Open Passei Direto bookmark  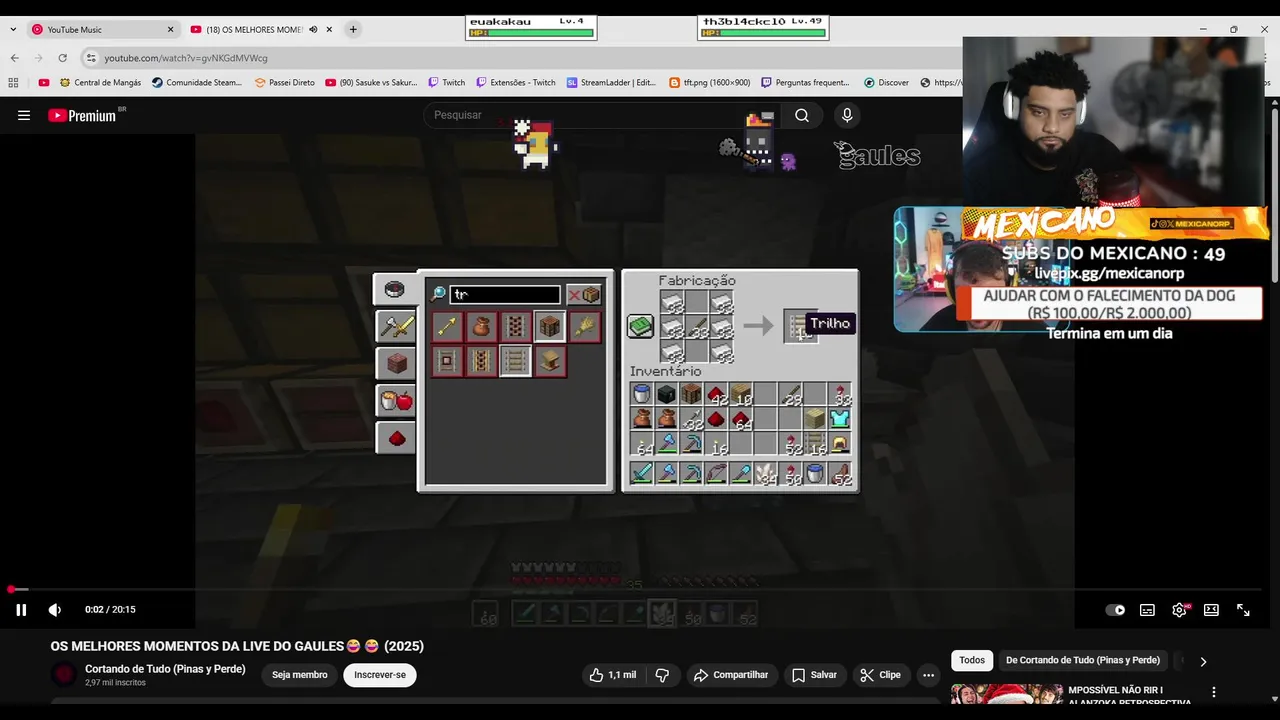point(284,83)
